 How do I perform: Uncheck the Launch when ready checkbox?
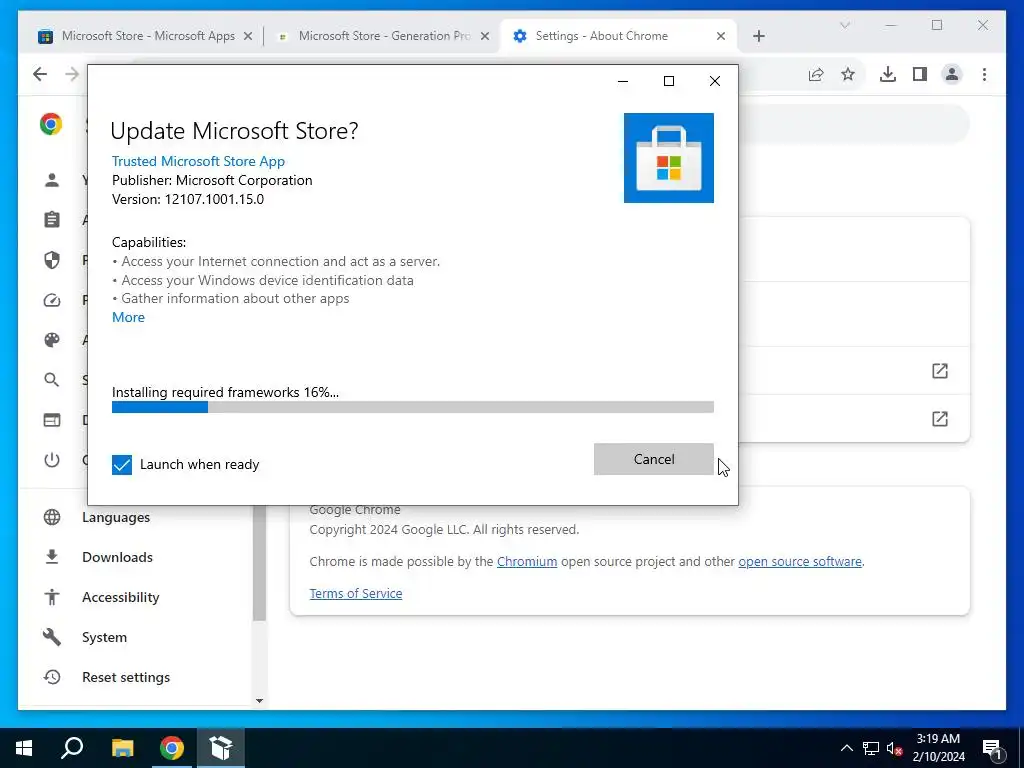tap(121, 464)
